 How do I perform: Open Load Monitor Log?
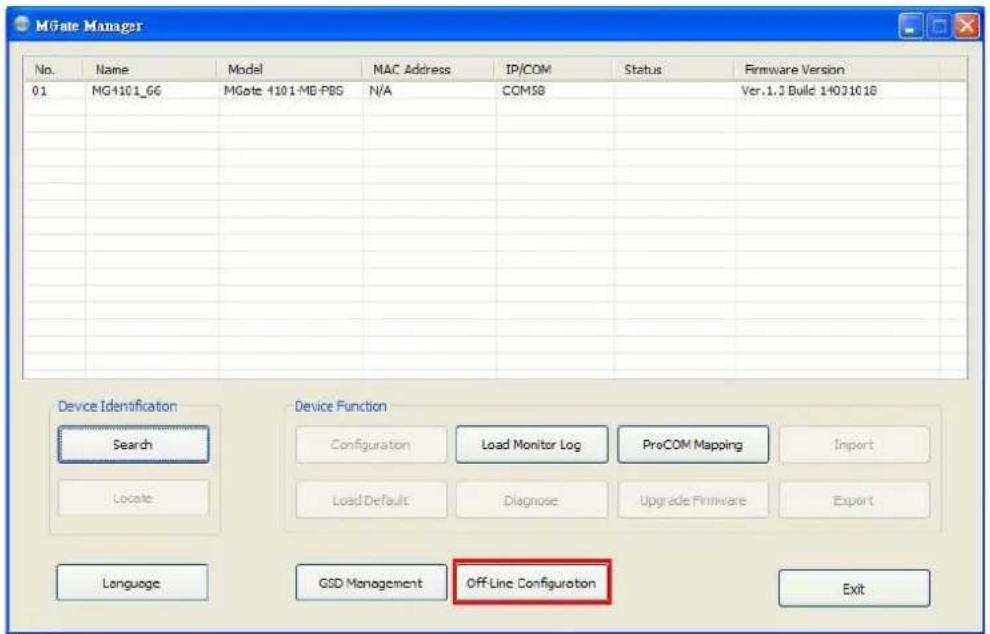[532, 445]
